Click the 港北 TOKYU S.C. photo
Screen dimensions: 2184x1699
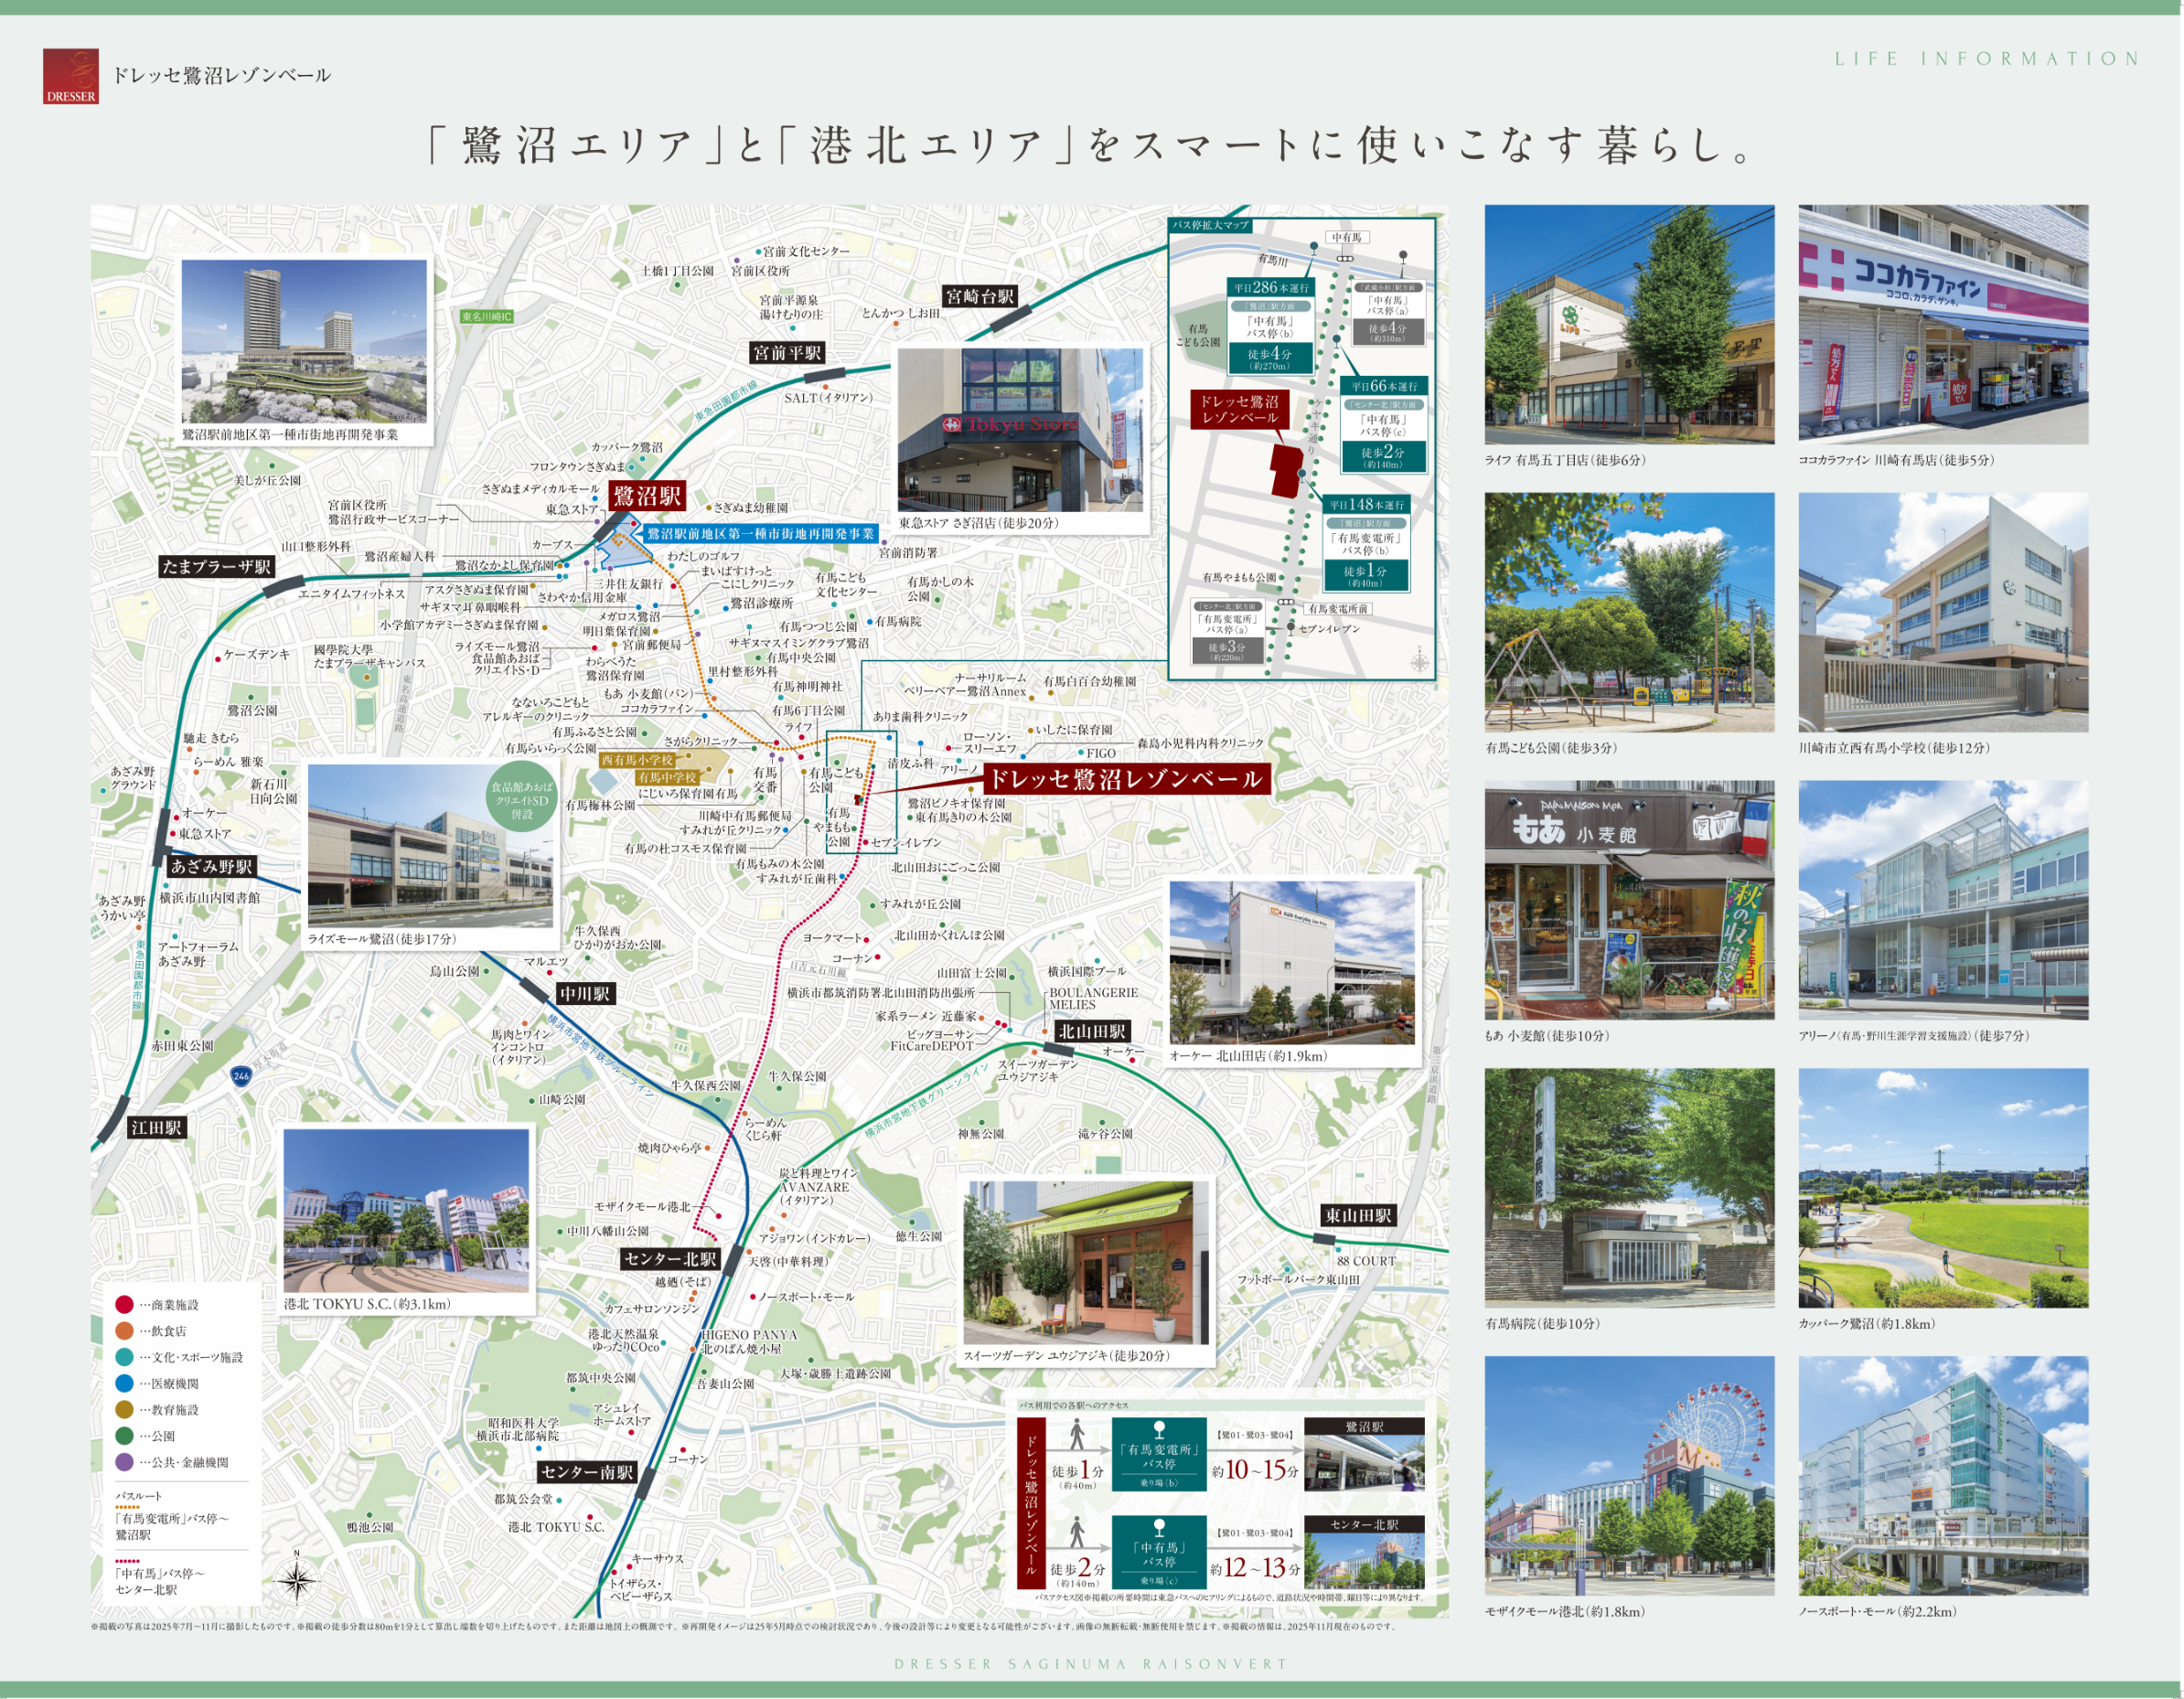pyautogui.click(x=406, y=1211)
